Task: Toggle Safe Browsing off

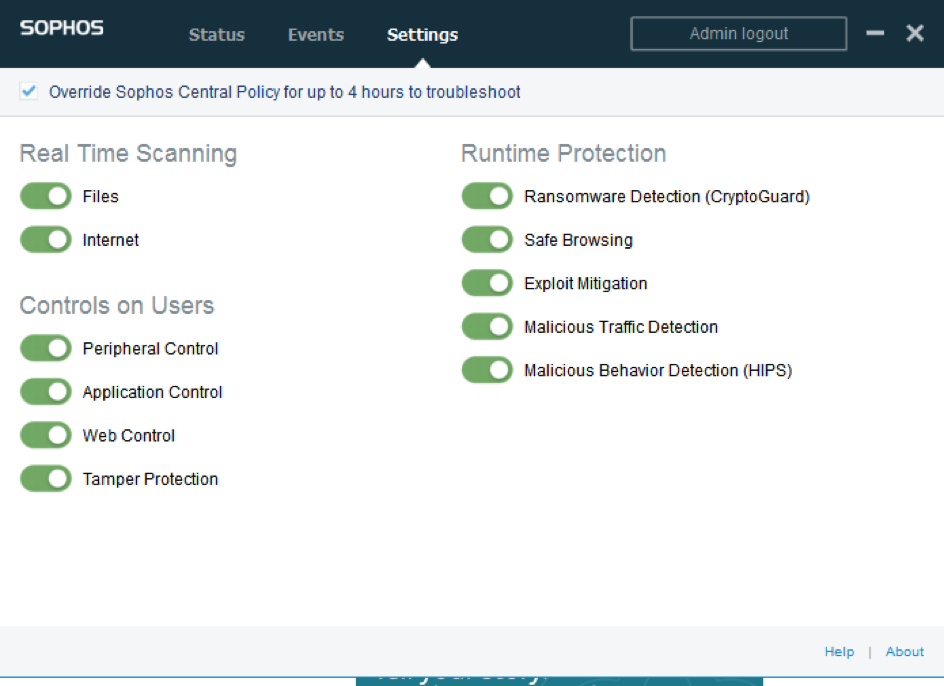Action: point(487,240)
